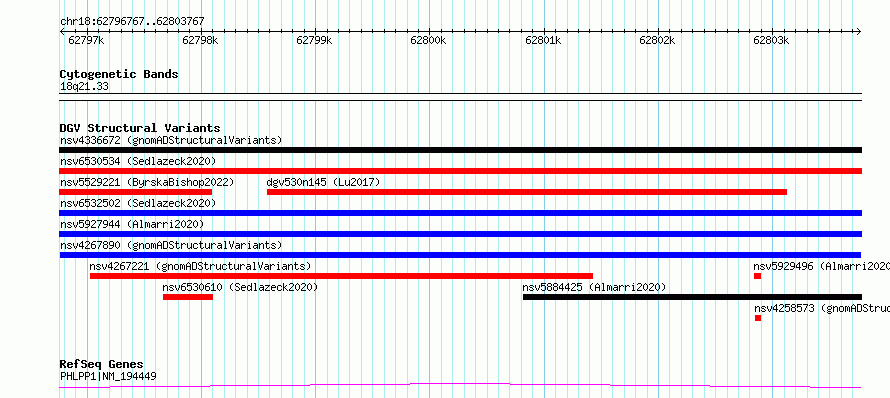This screenshot has height=398, width=890.
Task: Click the DGV Structural Variants track title
Action: pyautogui.click(x=140, y=128)
